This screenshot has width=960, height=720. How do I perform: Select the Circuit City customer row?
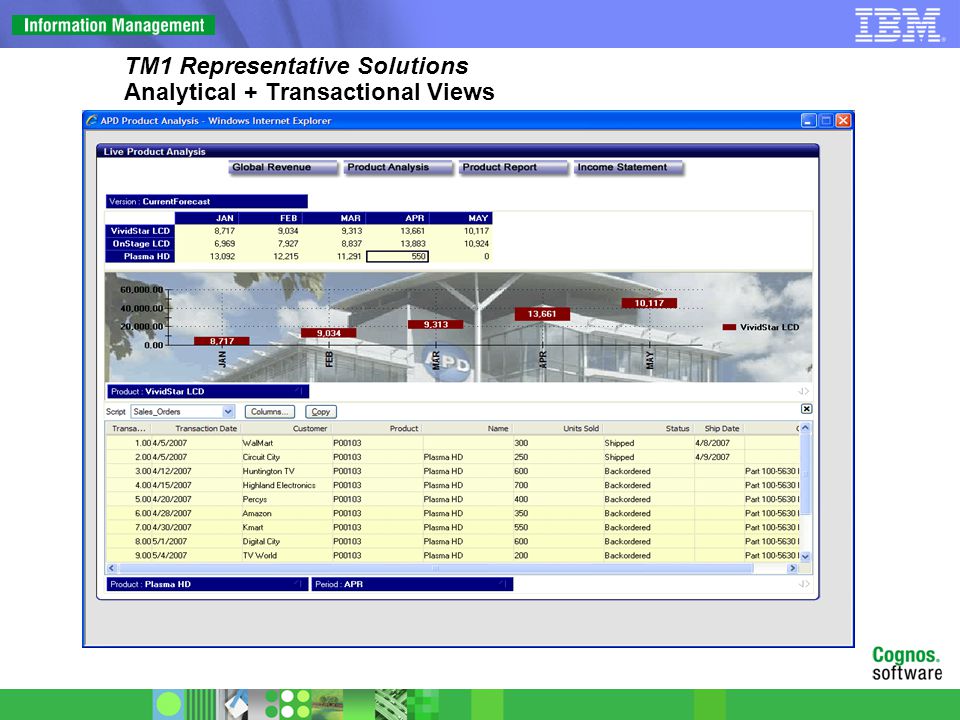(x=452, y=457)
